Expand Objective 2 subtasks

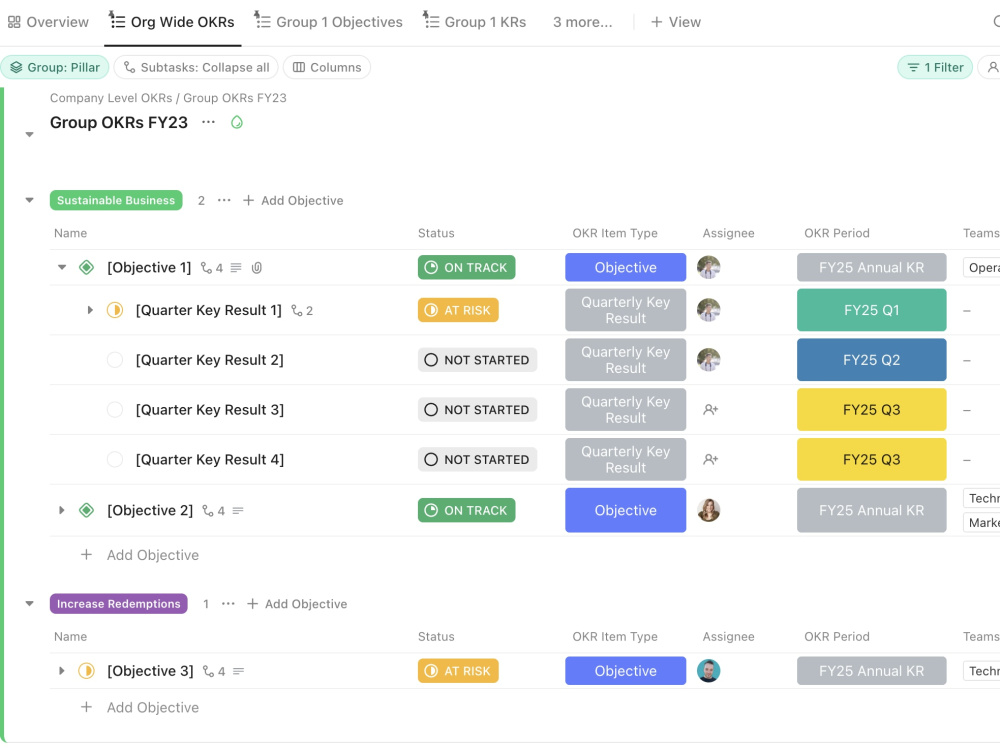[x=61, y=510]
